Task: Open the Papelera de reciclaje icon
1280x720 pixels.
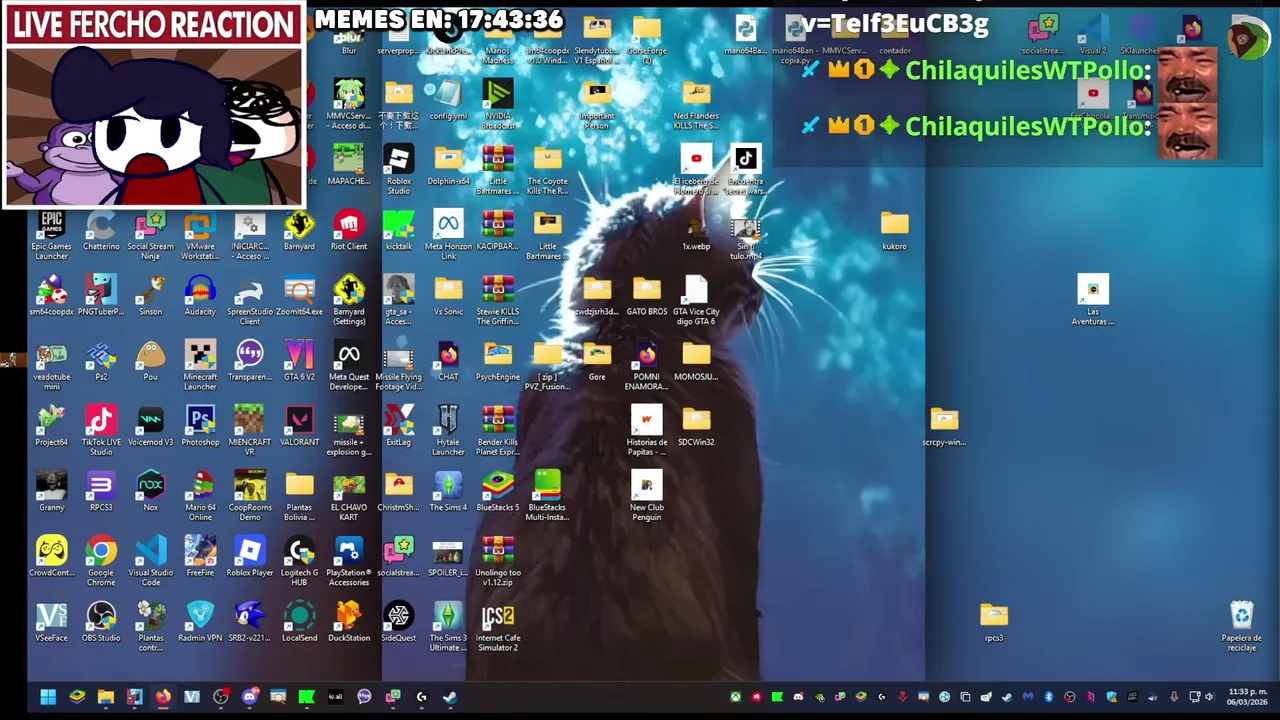Action: 1241,627
